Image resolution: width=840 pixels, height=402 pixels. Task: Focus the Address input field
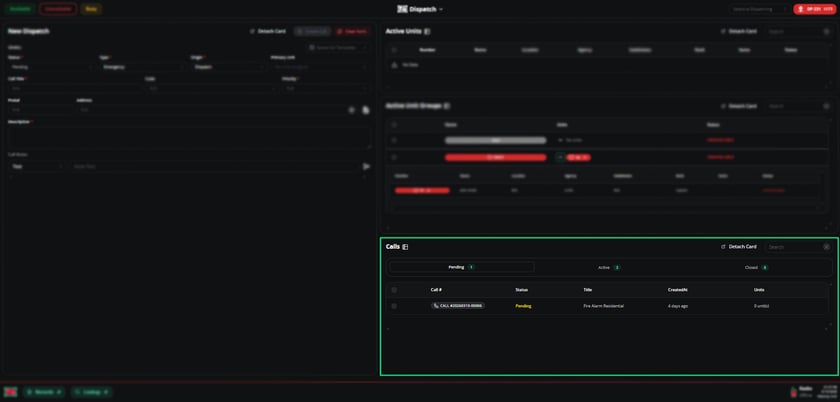[x=210, y=110]
